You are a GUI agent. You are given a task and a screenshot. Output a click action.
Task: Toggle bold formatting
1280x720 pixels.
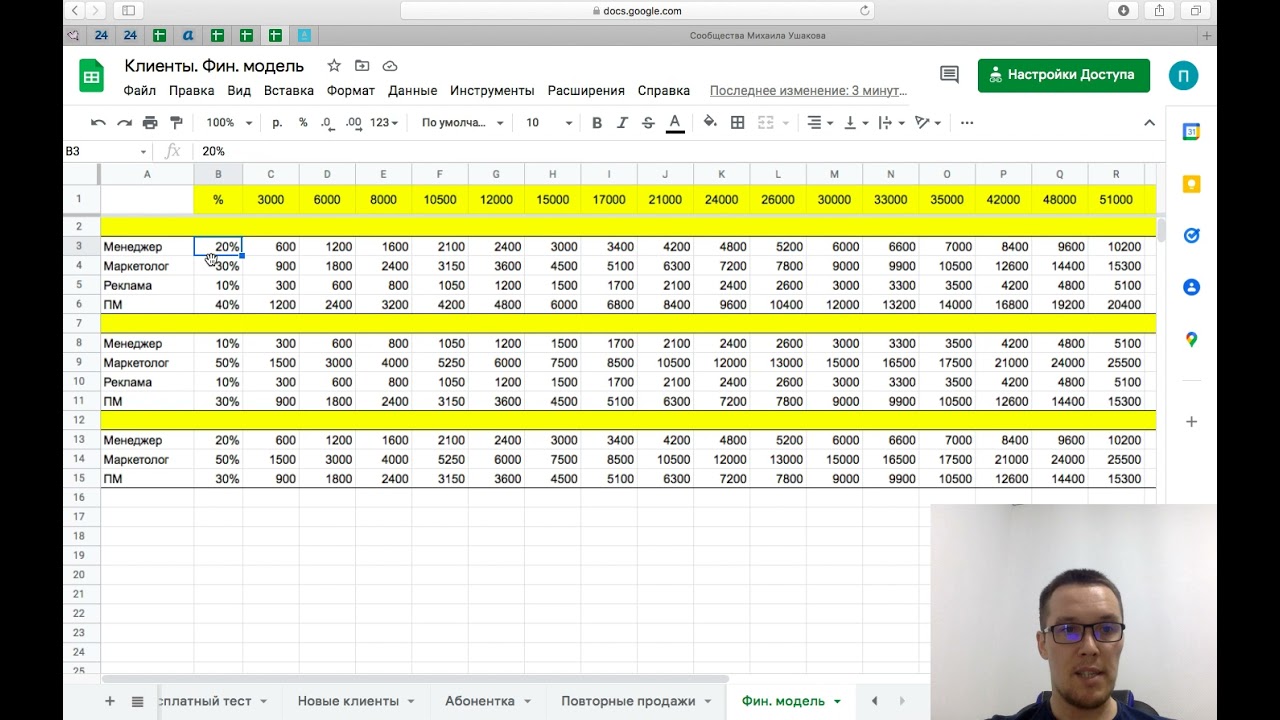(597, 123)
